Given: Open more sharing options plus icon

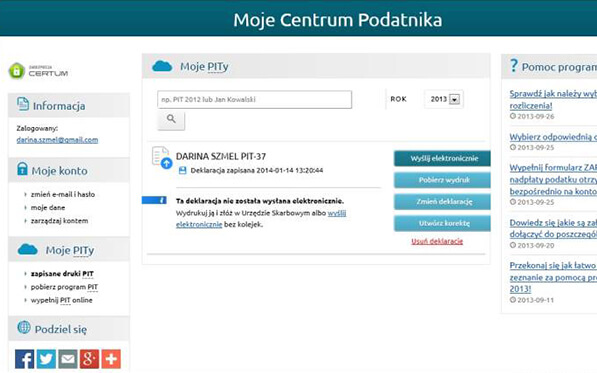Looking at the screenshot, I should tap(111, 359).
